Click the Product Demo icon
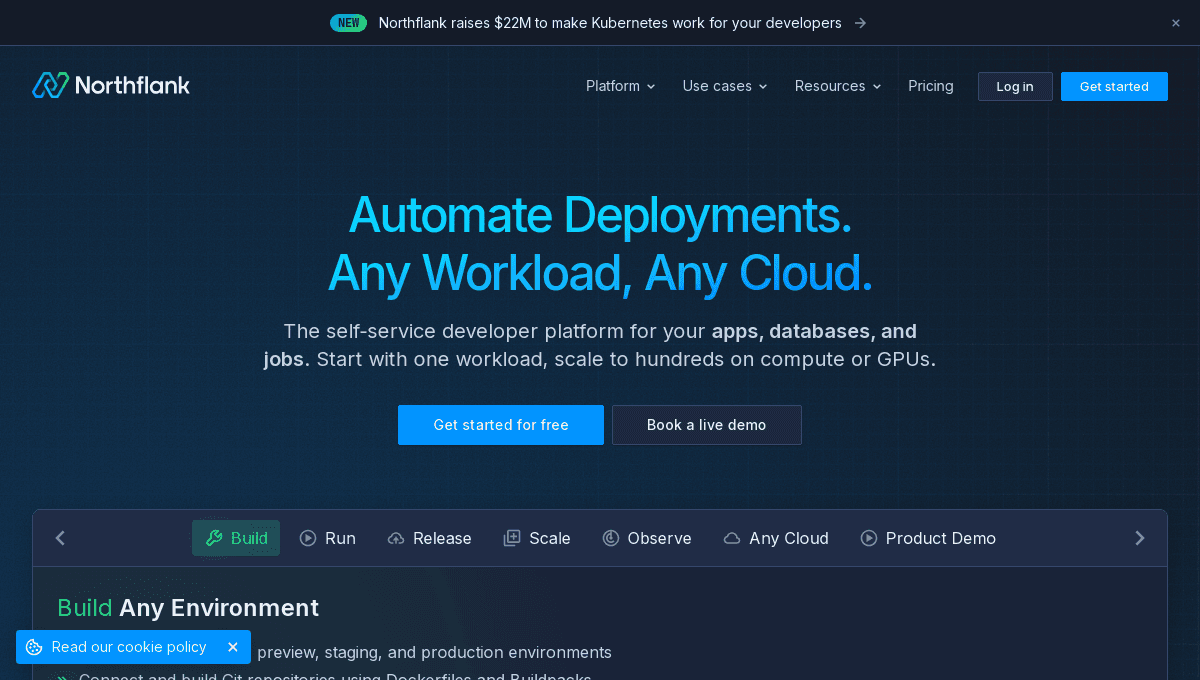Image resolution: width=1200 pixels, height=680 pixels. click(x=868, y=538)
